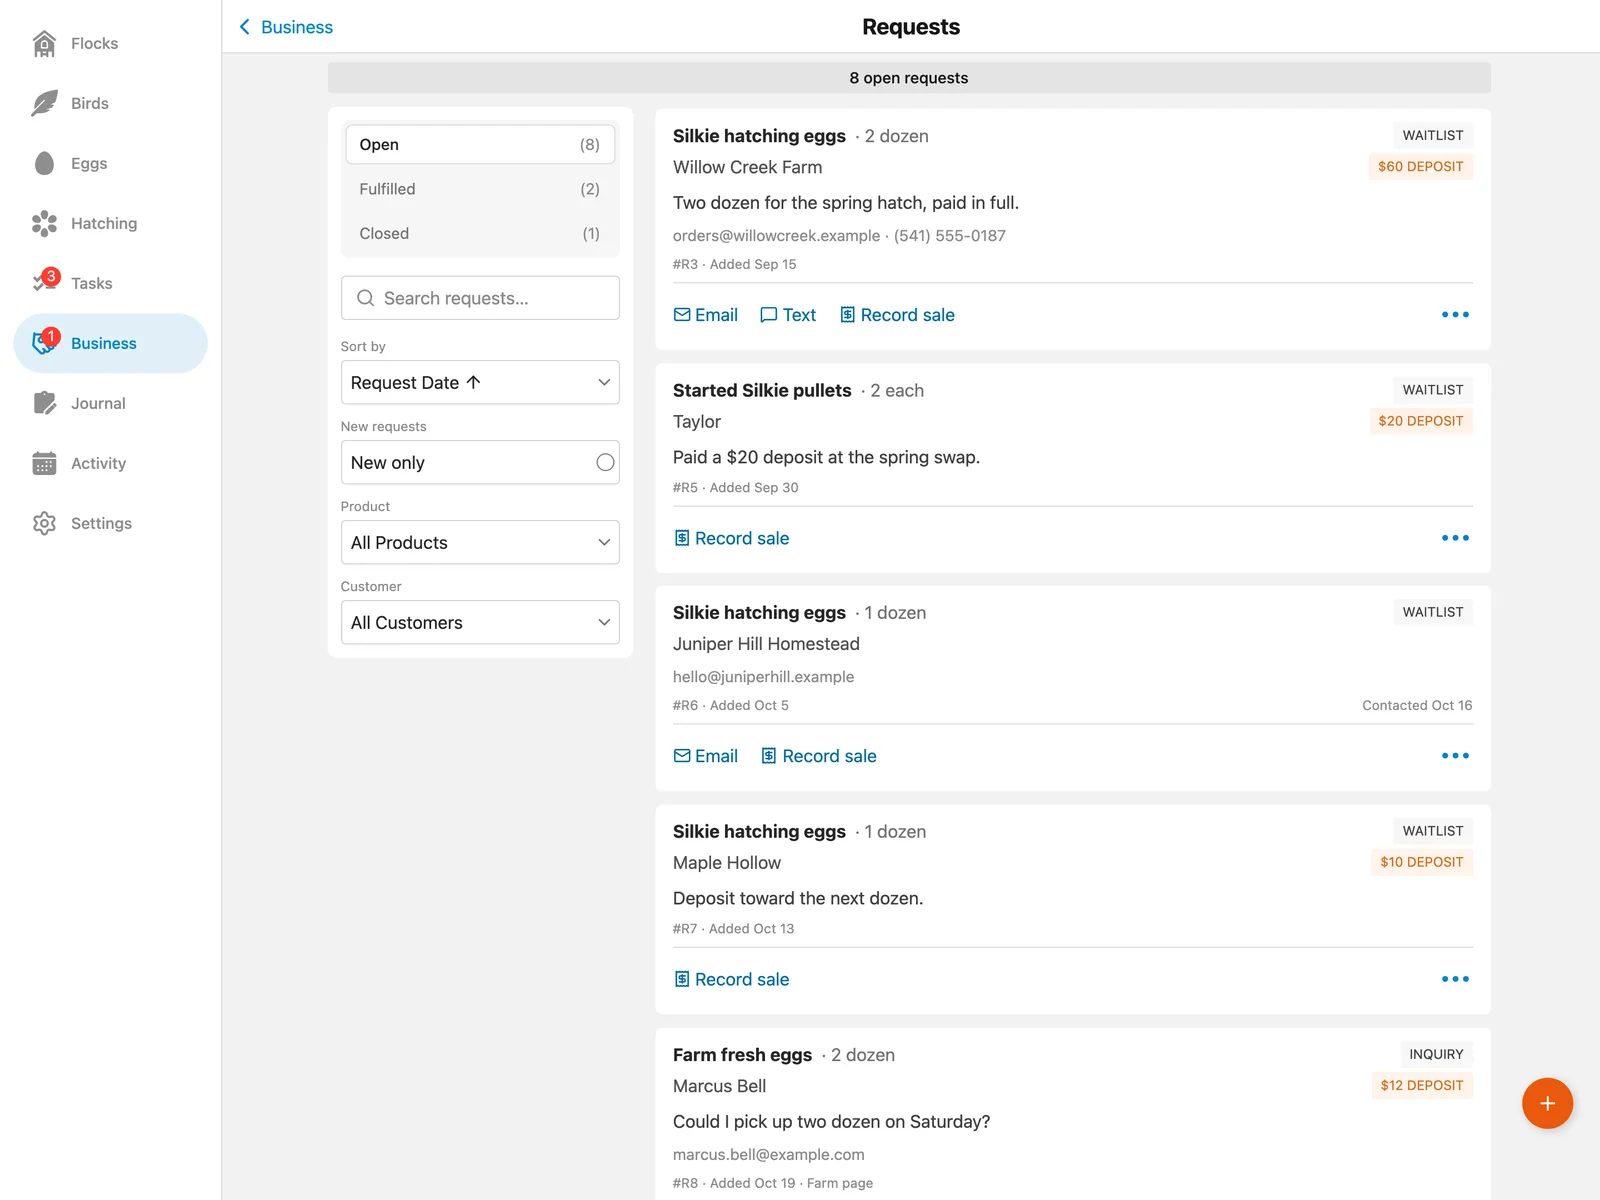The height and width of the screenshot is (1200, 1600).
Task: Click the $12 DEPOSIT badge
Action: 1421,1085
